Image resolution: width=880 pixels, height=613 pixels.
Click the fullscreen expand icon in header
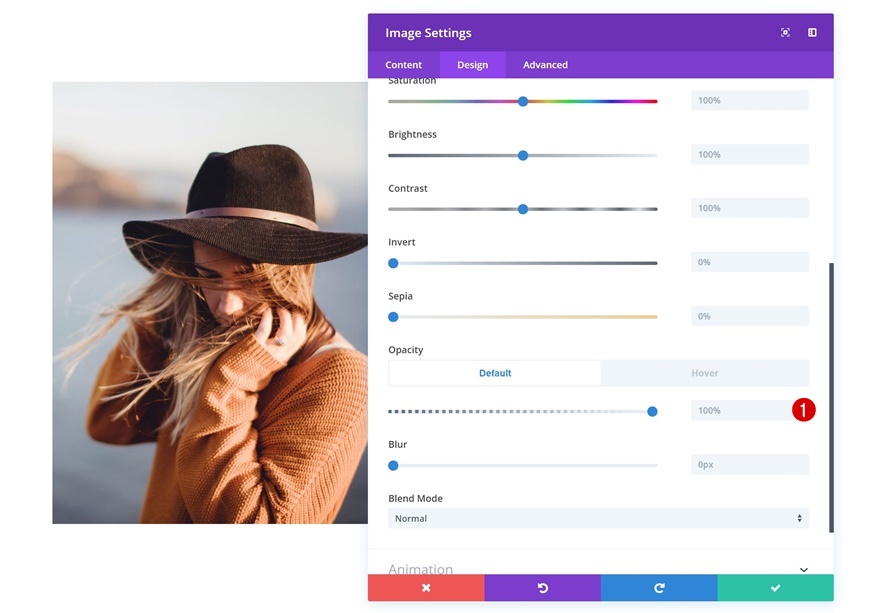[x=785, y=33]
